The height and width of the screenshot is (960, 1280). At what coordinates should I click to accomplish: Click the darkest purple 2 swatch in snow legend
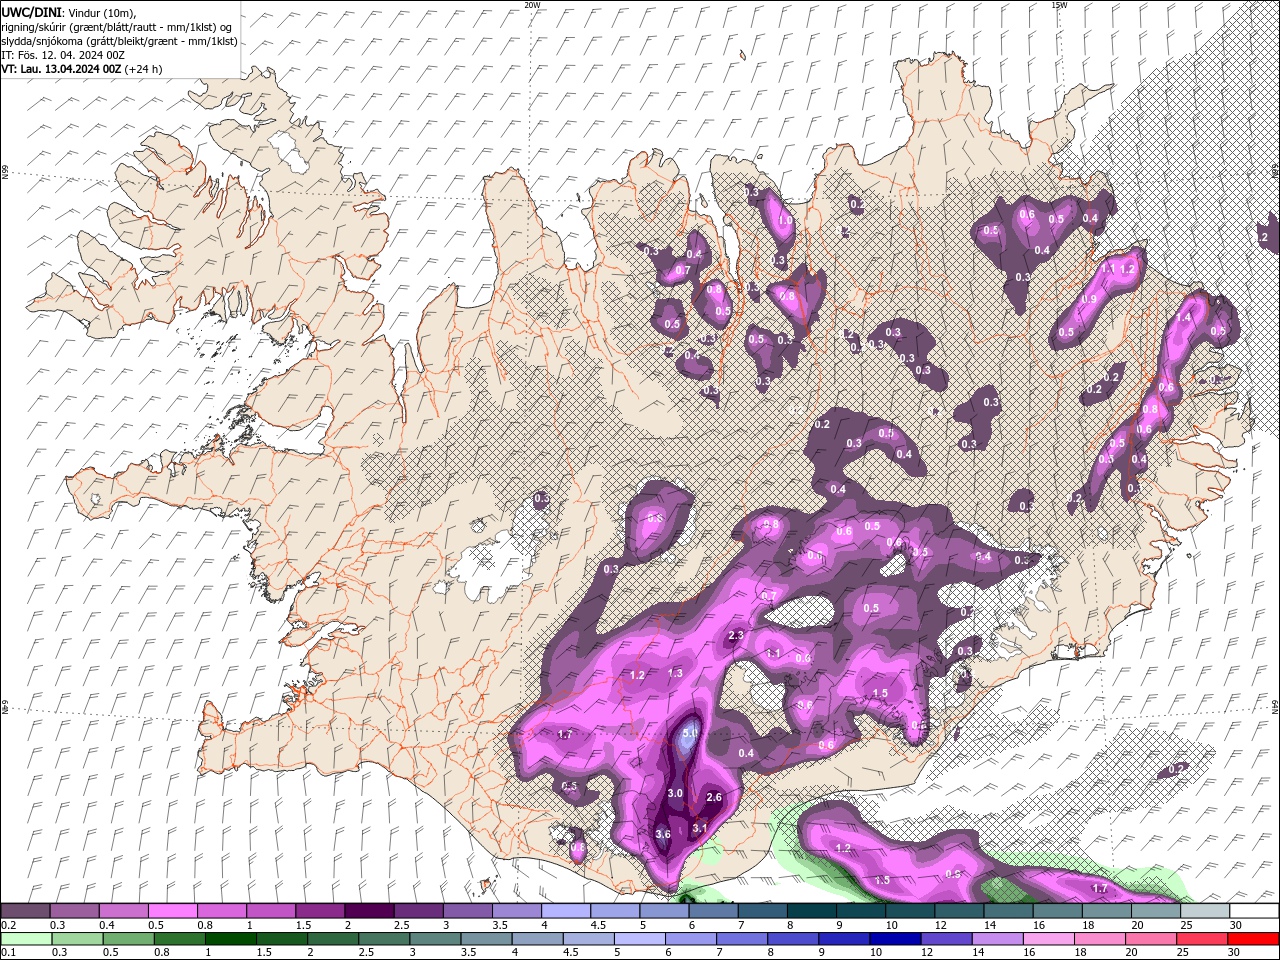click(x=368, y=911)
